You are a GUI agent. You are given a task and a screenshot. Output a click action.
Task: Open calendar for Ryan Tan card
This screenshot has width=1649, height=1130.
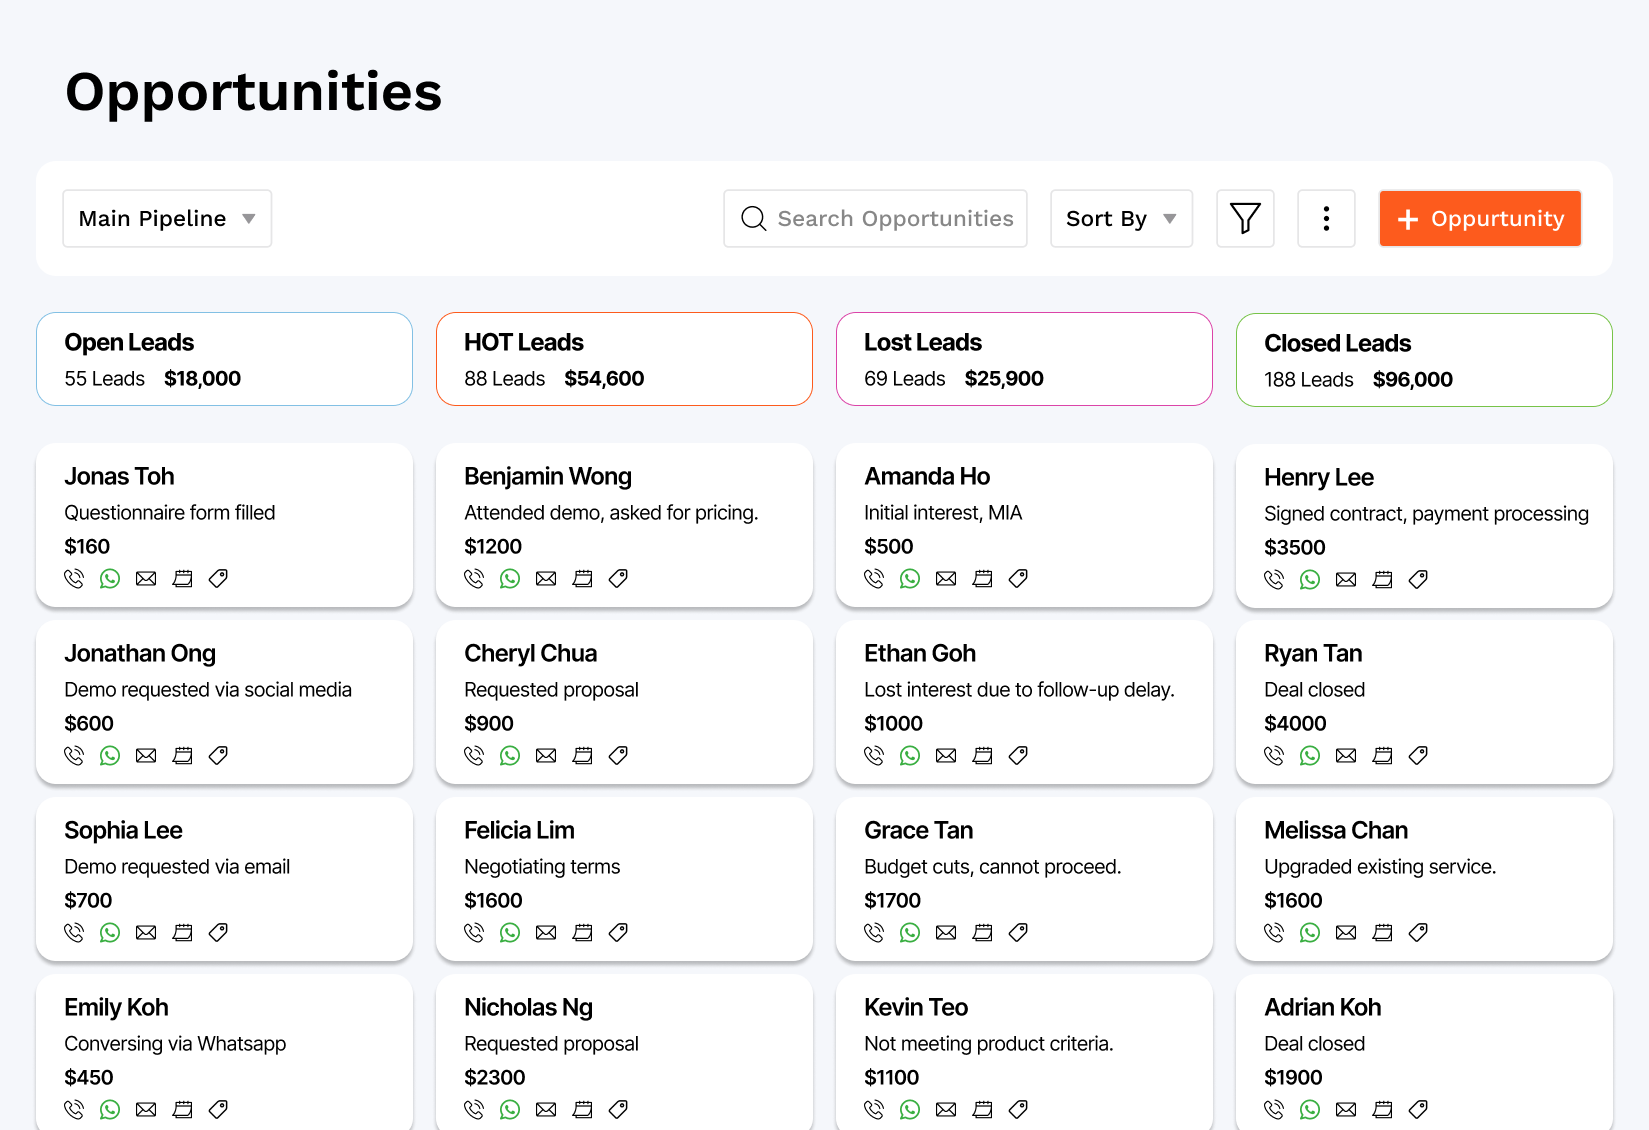click(1382, 755)
